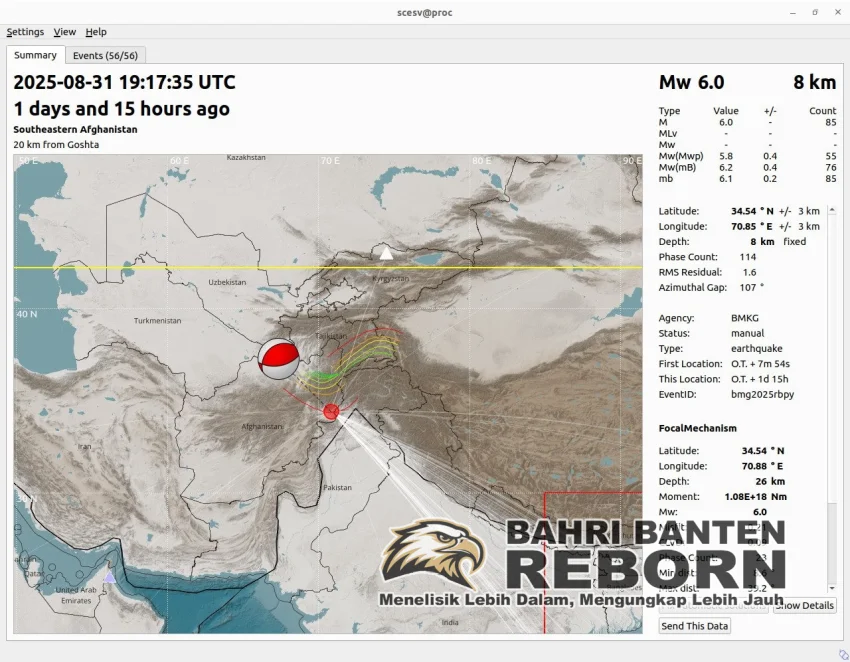Image resolution: width=850 pixels, height=662 pixels.
Task: Click the 'FocalMechanism' section heading
Action: point(698,428)
